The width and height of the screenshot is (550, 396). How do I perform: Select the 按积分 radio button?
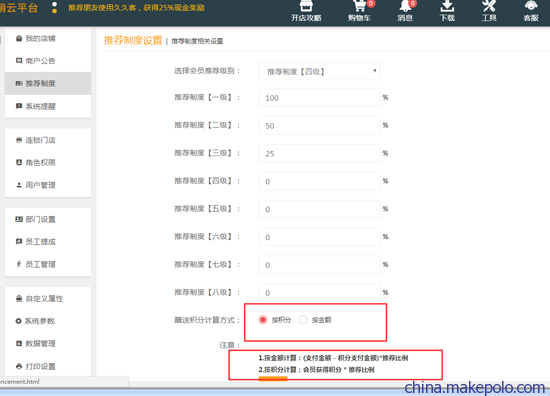click(x=263, y=320)
